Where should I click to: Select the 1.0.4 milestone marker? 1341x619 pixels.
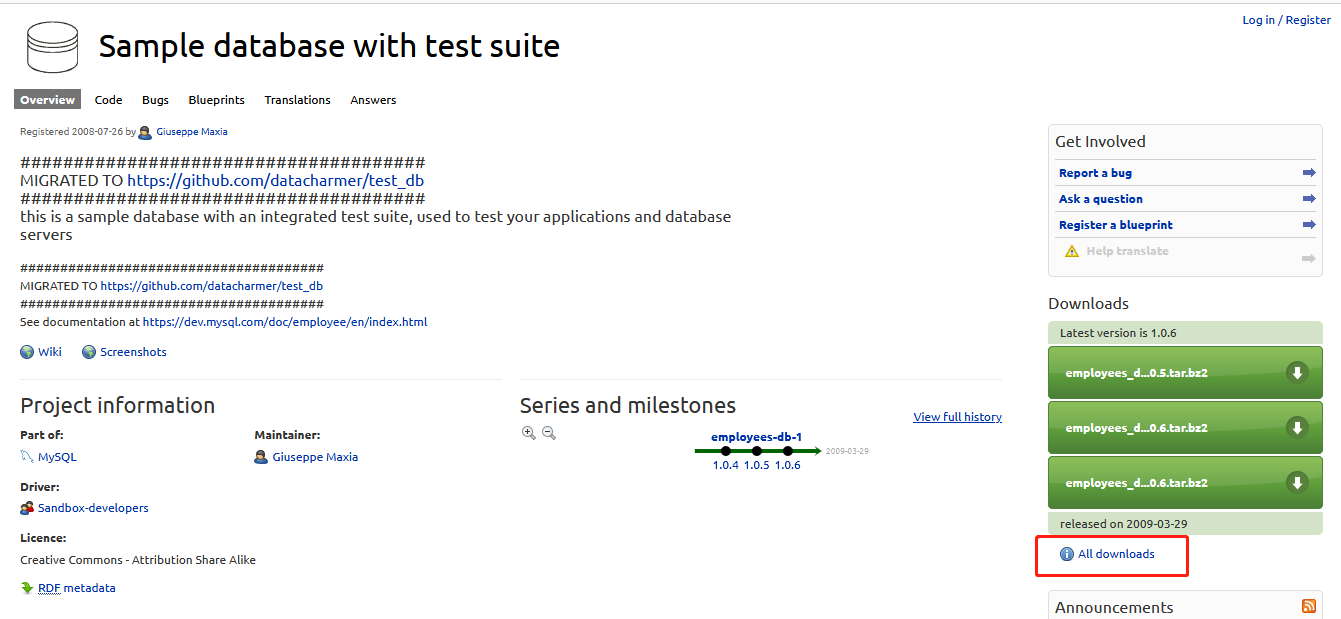pos(726,451)
